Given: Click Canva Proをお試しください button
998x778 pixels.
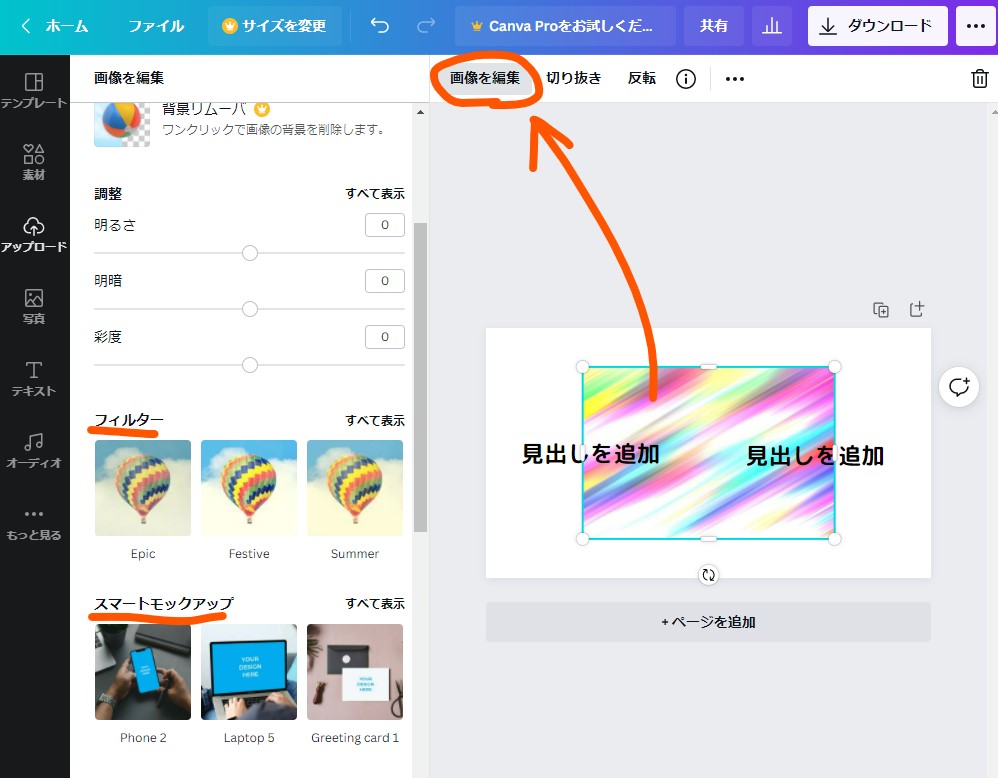Looking at the screenshot, I should click(x=565, y=26).
